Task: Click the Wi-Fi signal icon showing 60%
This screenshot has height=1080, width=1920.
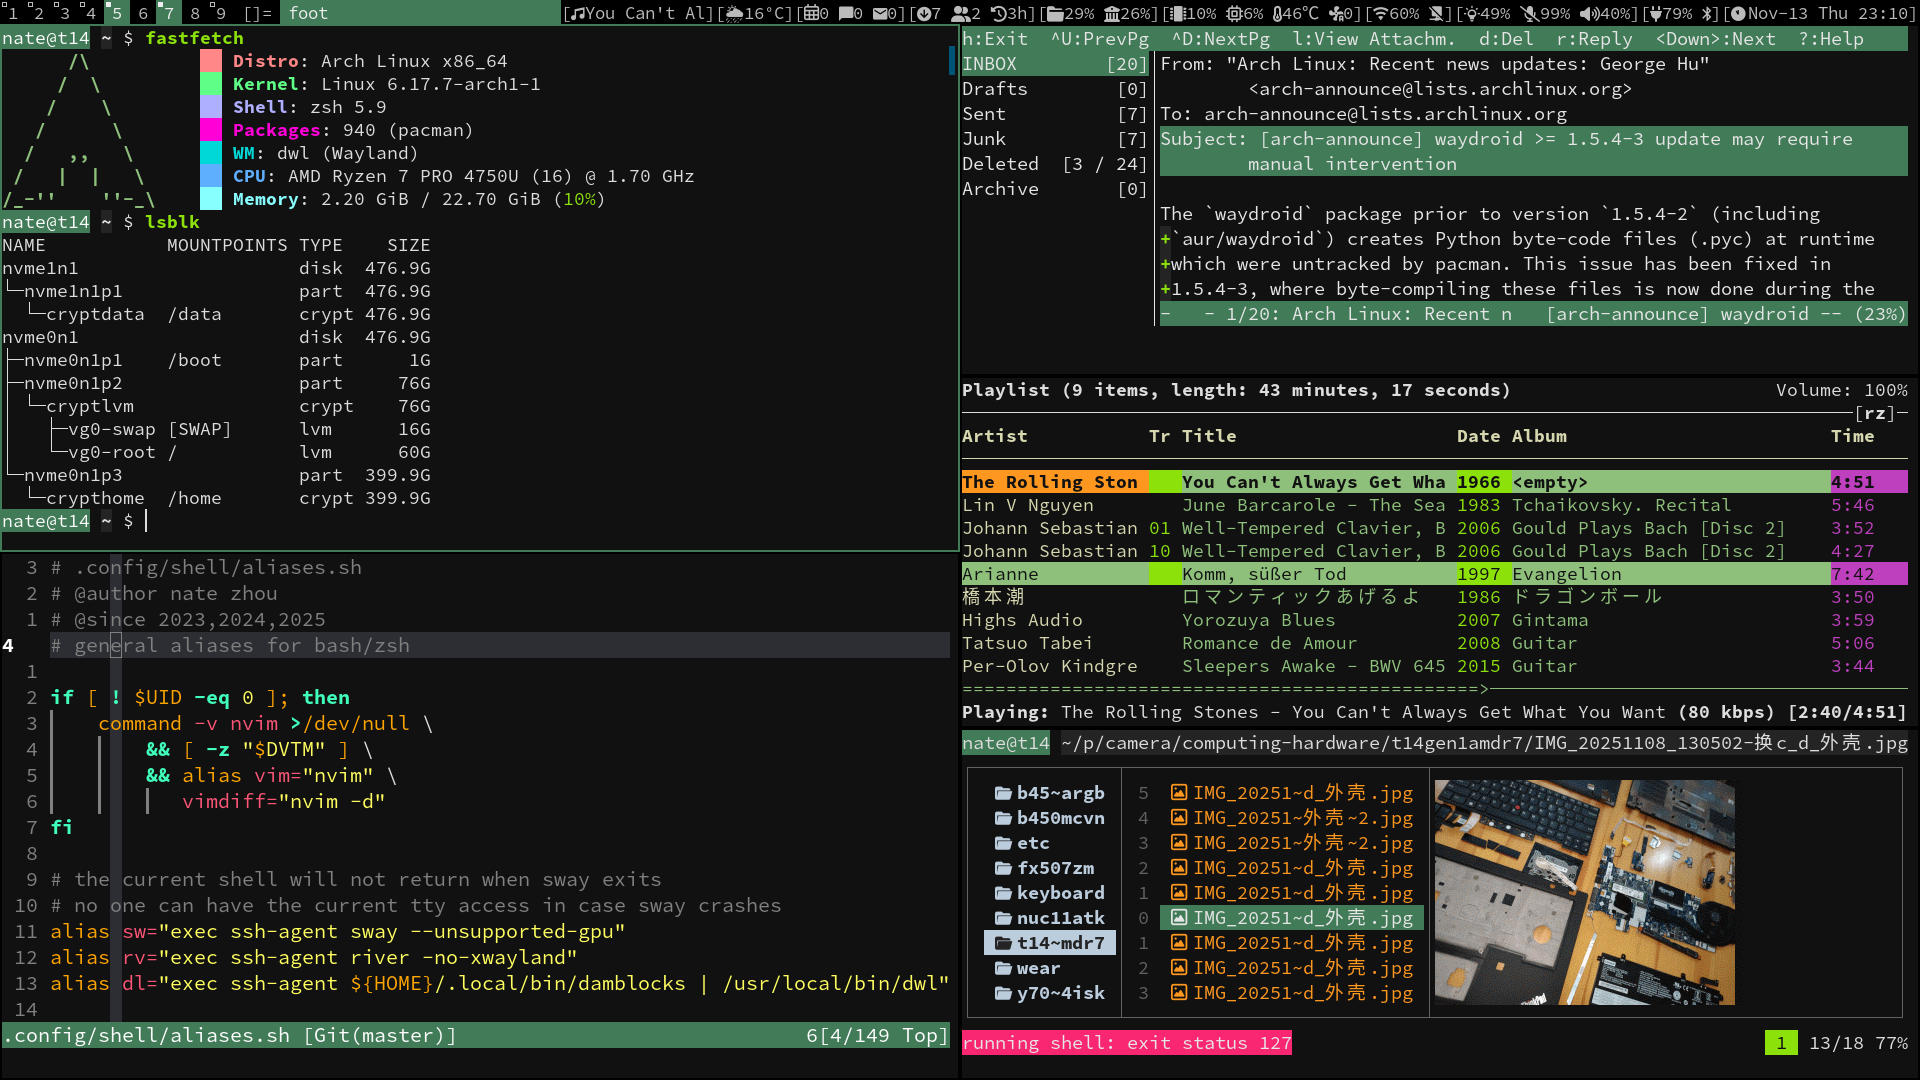Action: (x=1380, y=13)
